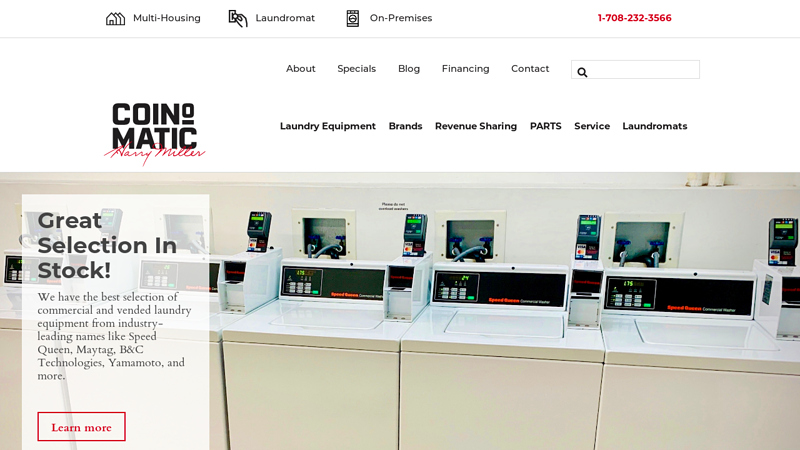Open the Financing page
This screenshot has height=450, width=800.
[x=465, y=69]
